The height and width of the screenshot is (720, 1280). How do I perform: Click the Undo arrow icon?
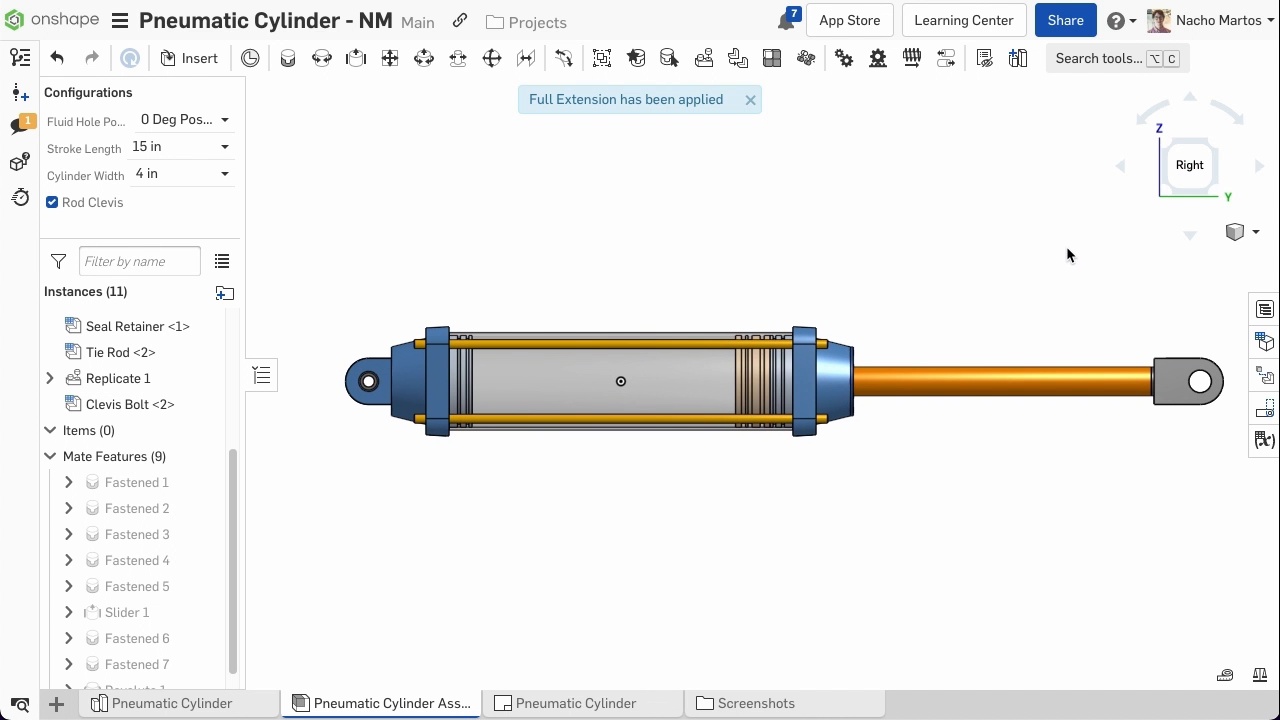coord(57,58)
